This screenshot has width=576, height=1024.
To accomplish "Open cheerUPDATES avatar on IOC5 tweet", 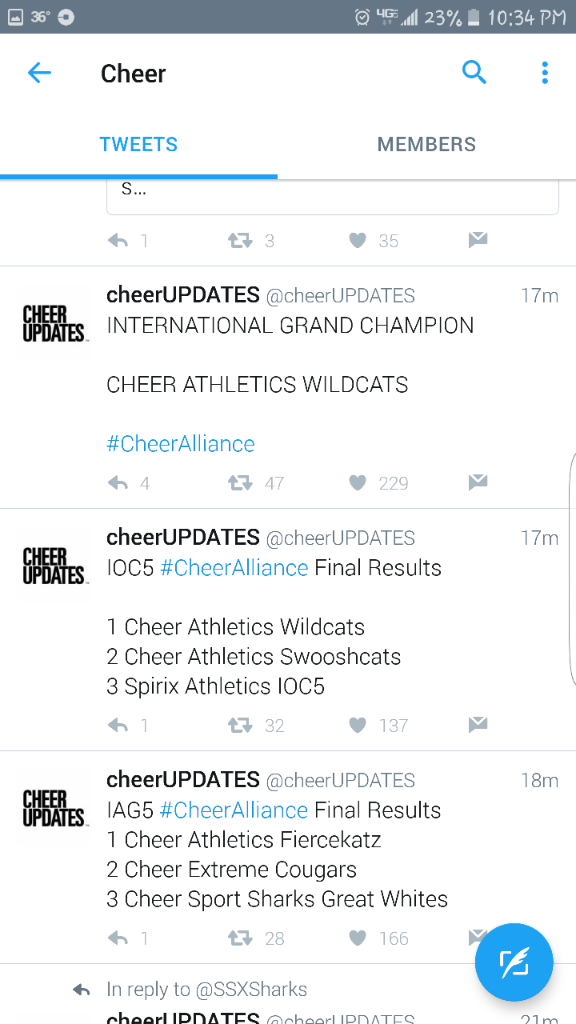I will click(54, 565).
